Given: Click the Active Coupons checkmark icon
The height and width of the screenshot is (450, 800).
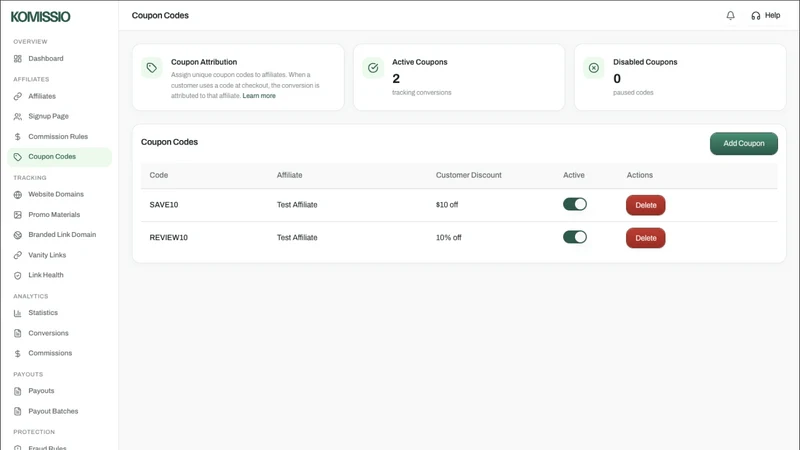Looking at the screenshot, I should point(373,68).
